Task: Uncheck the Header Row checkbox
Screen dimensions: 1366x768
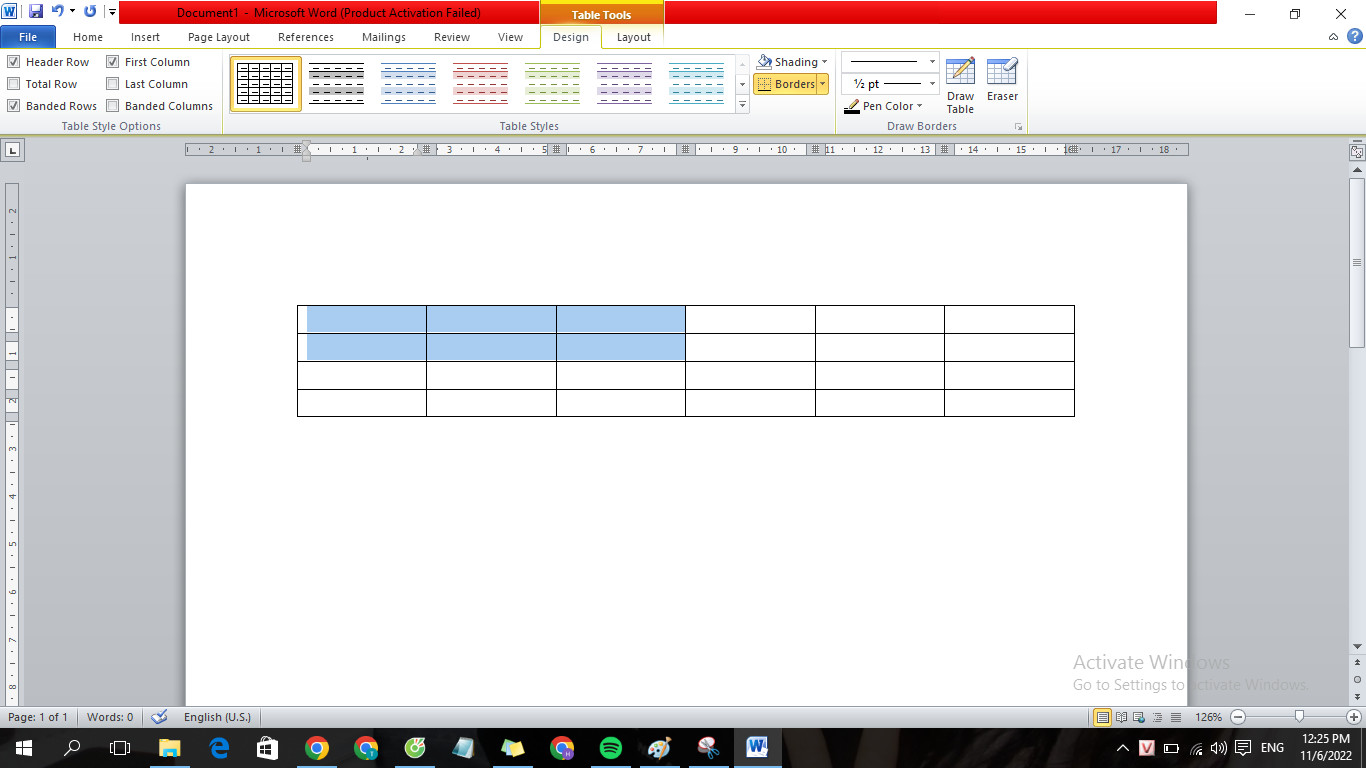Action: [x=14, y=62]
